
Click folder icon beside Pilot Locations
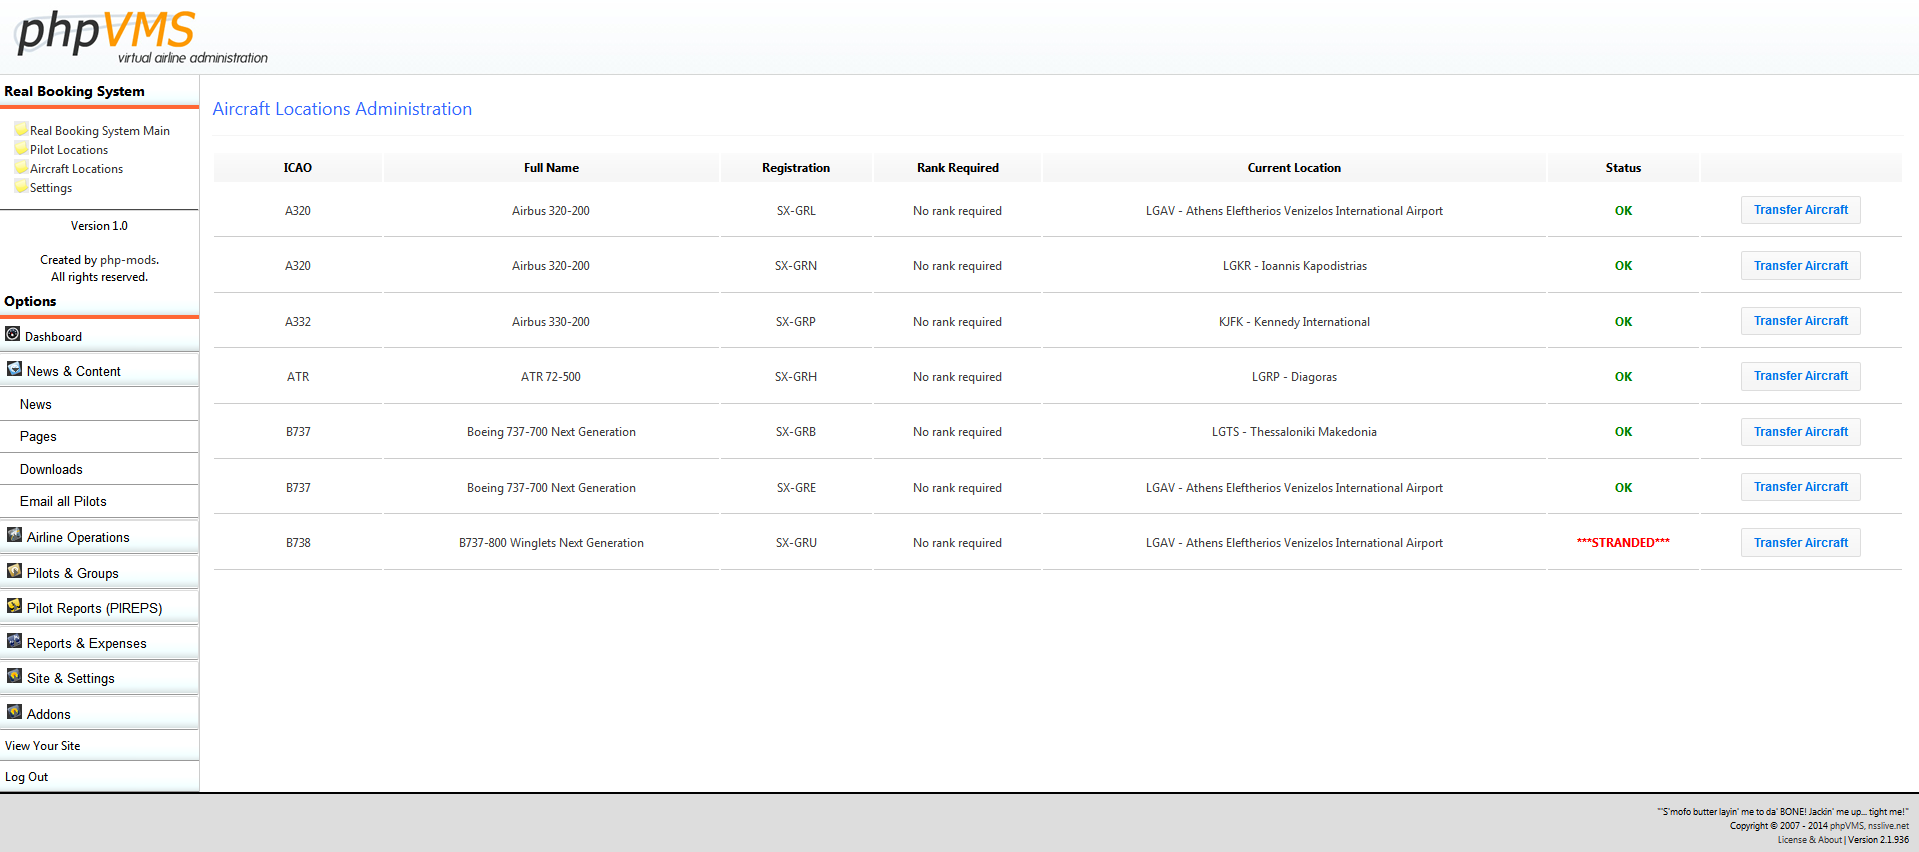pos(21,148)
